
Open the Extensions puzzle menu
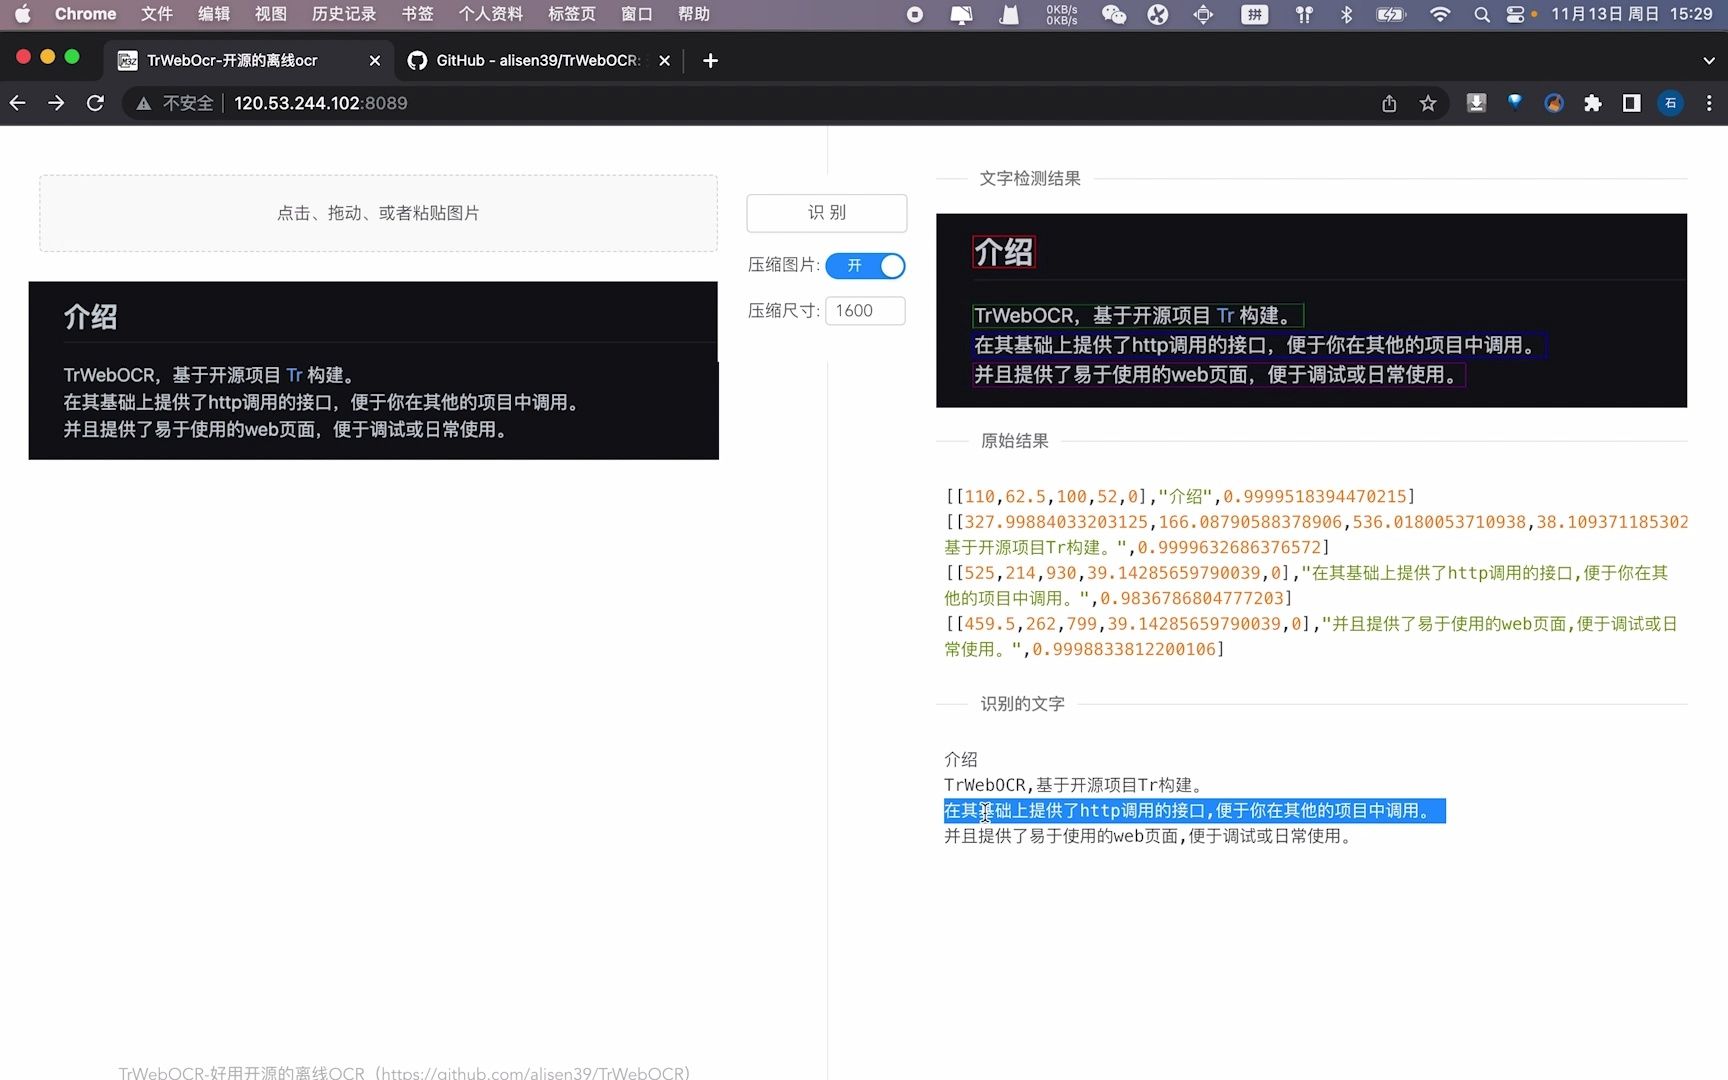tap(1593, 103)
